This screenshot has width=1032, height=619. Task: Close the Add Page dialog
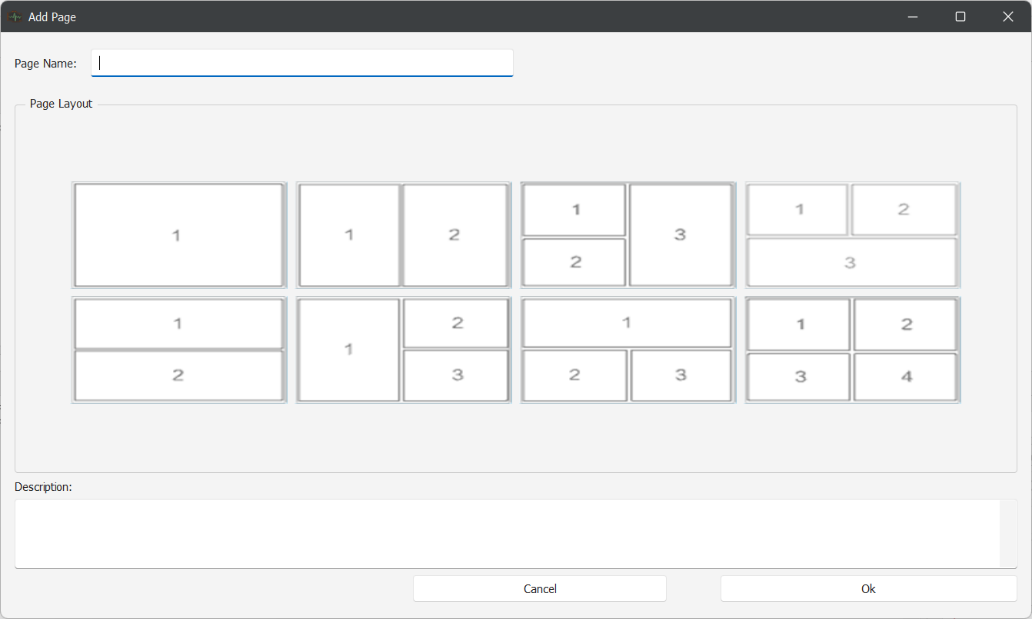(1007, 16)
